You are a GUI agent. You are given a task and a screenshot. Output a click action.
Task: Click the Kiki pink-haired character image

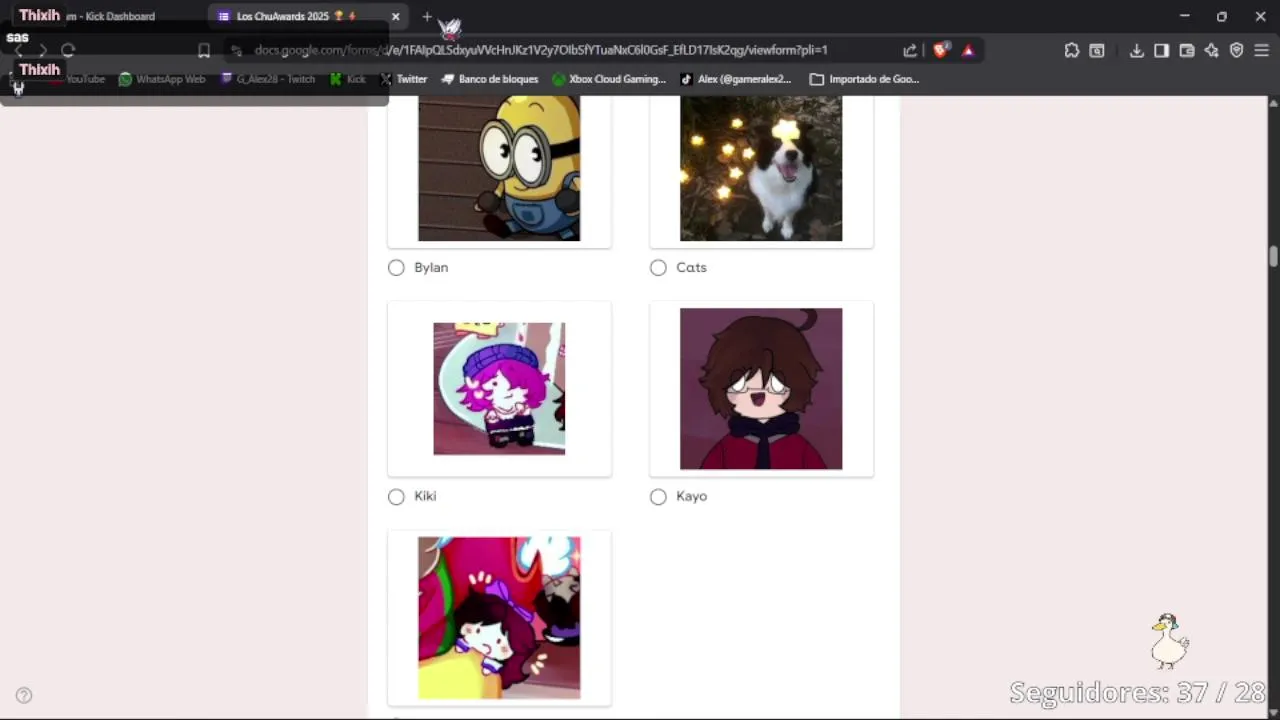click(499, 388)
